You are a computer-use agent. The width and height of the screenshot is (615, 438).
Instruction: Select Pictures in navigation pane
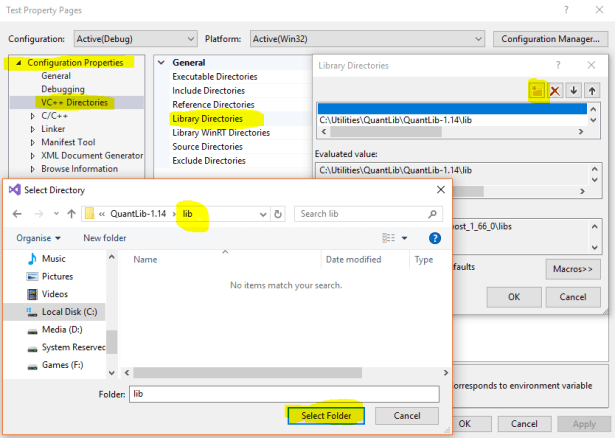(x=57, y=276)
